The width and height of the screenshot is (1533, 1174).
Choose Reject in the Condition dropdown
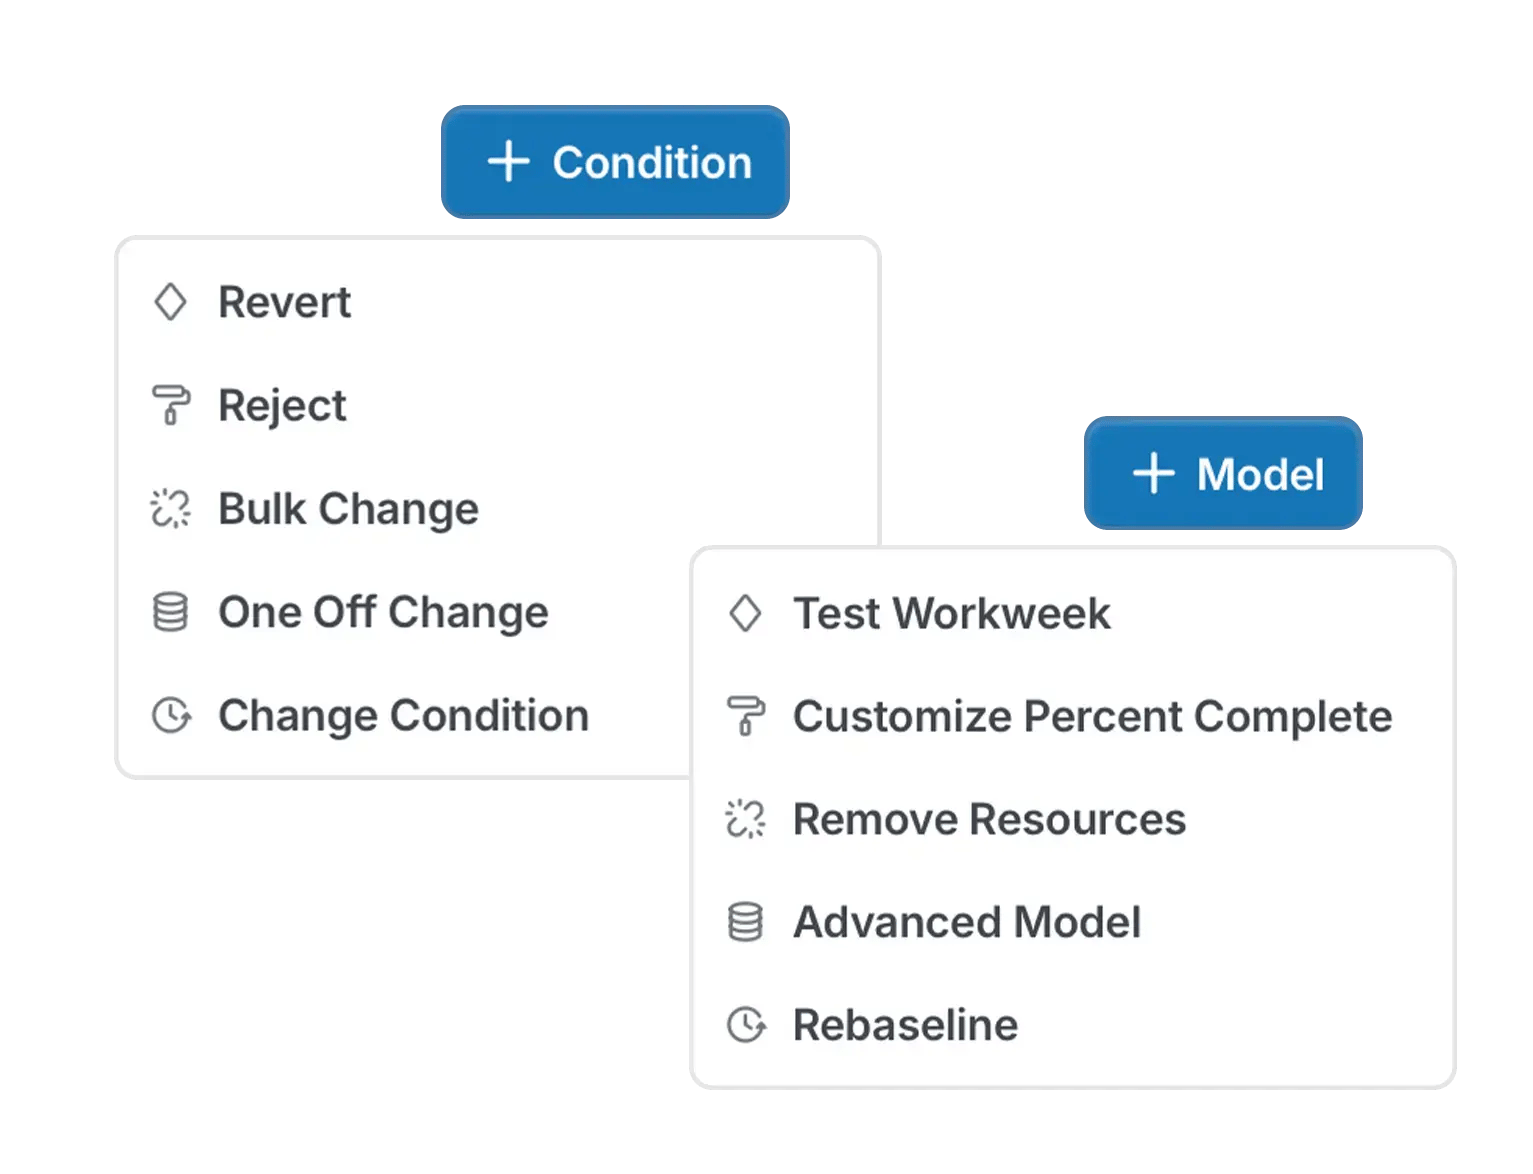(281, 406)
